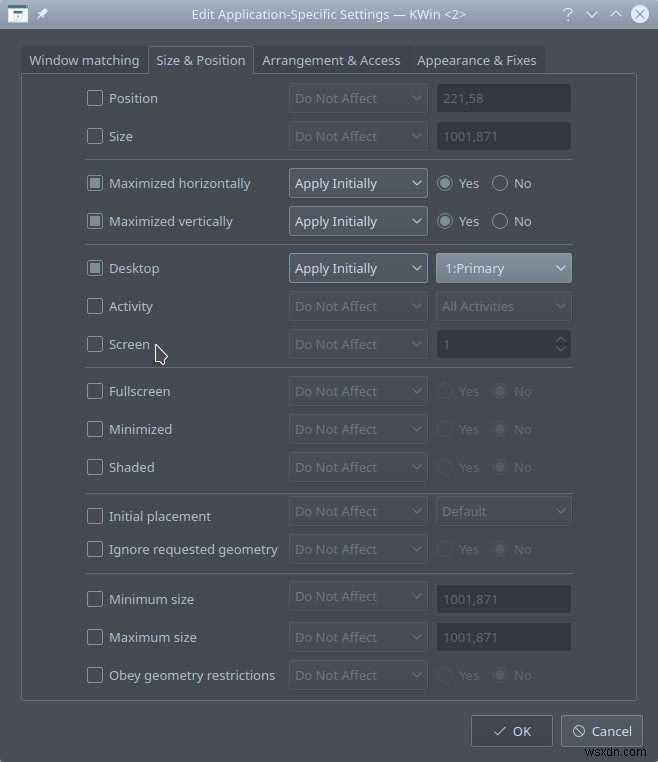The image size is (658, 762).
Task: Click the keep-below down chevron in titlebar
Action: click(x=591, y=14)
